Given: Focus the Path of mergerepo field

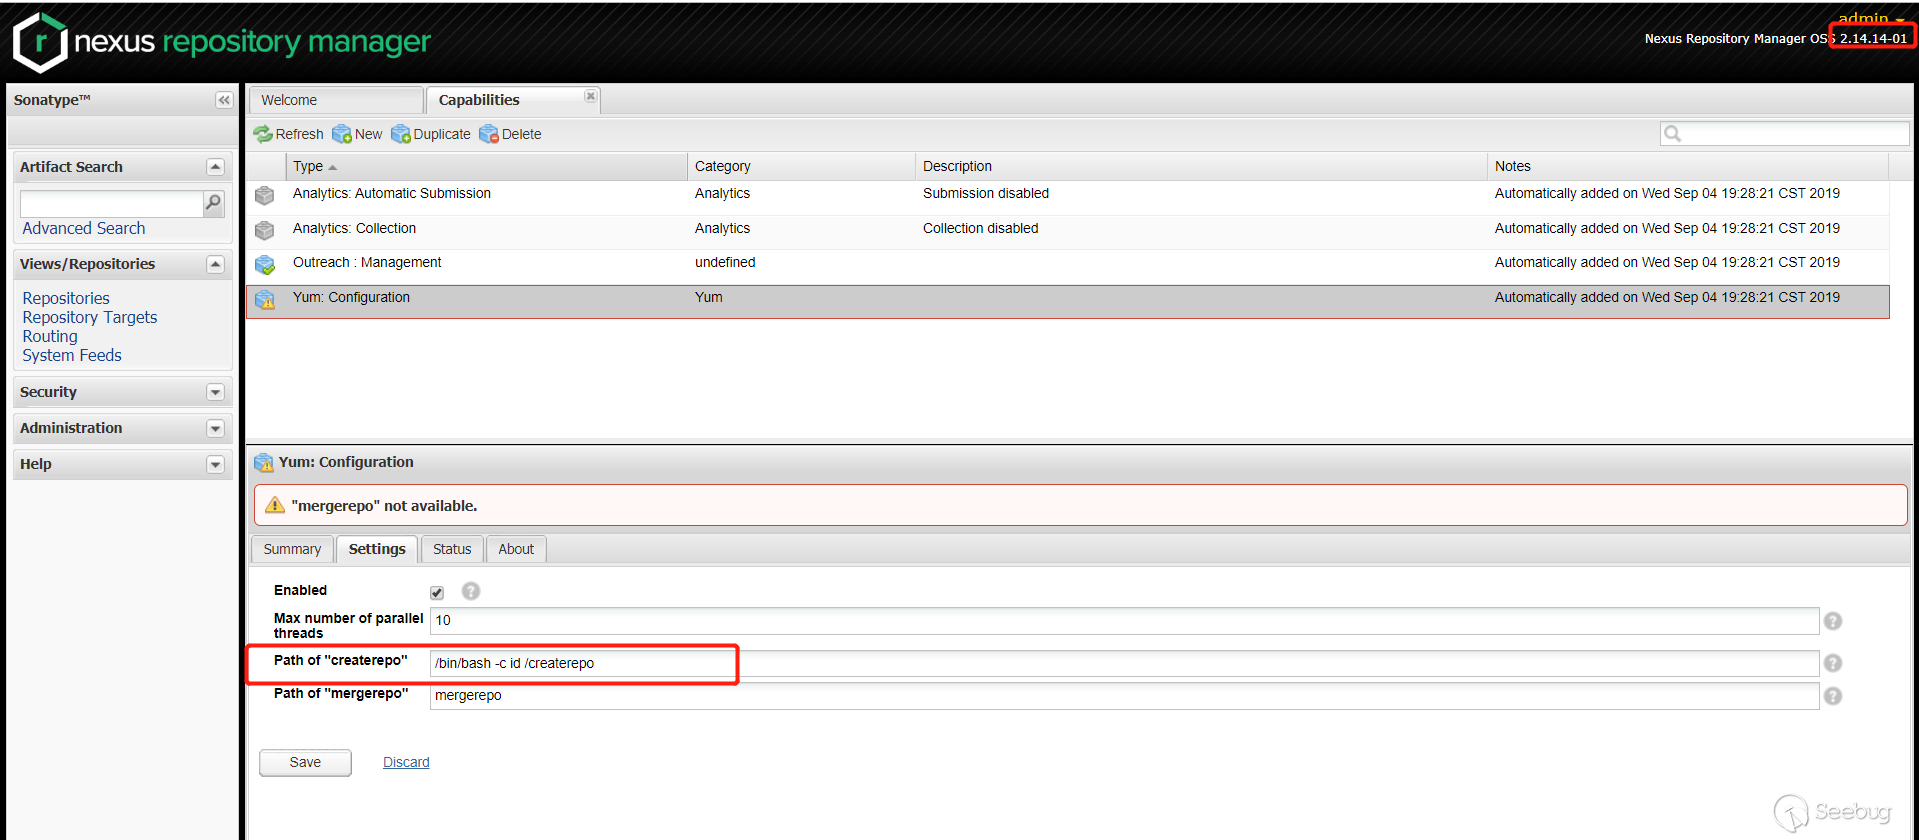Looking at the screenshot, I should point(1124,696).
